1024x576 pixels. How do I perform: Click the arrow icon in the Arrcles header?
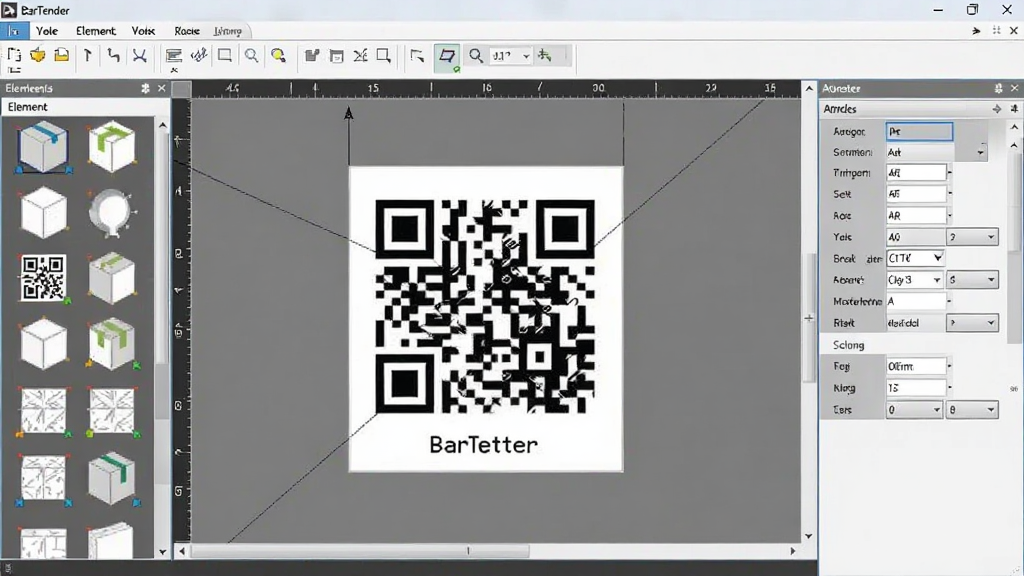[997, 109]
